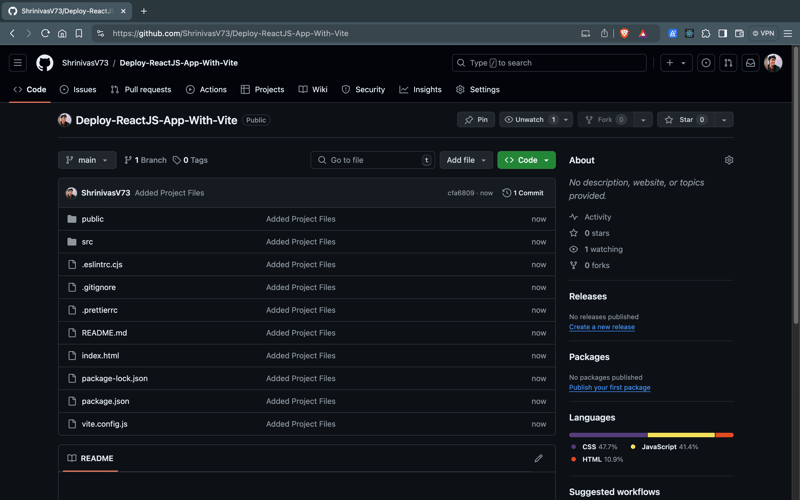The image size is (800, 500).
Task: Click Publish your first package link
Action: click(x=610, y=388)
